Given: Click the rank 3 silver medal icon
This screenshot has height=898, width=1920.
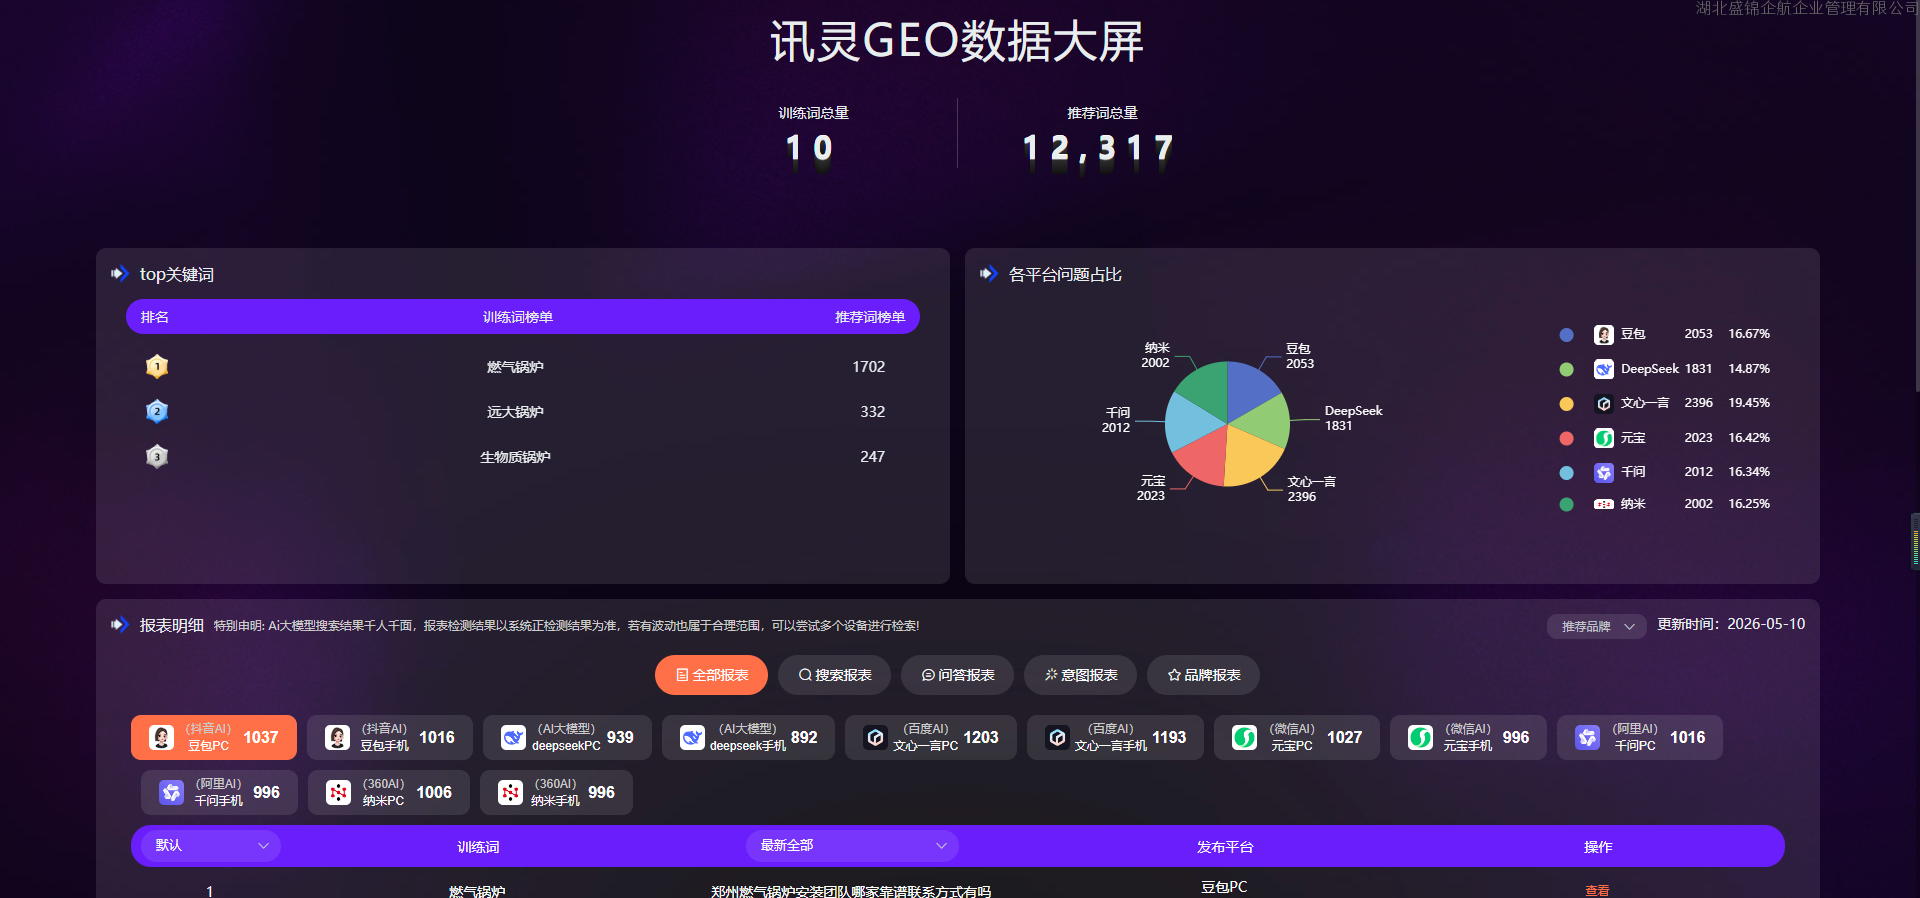Looking at the screenshot, I should 157,457.
